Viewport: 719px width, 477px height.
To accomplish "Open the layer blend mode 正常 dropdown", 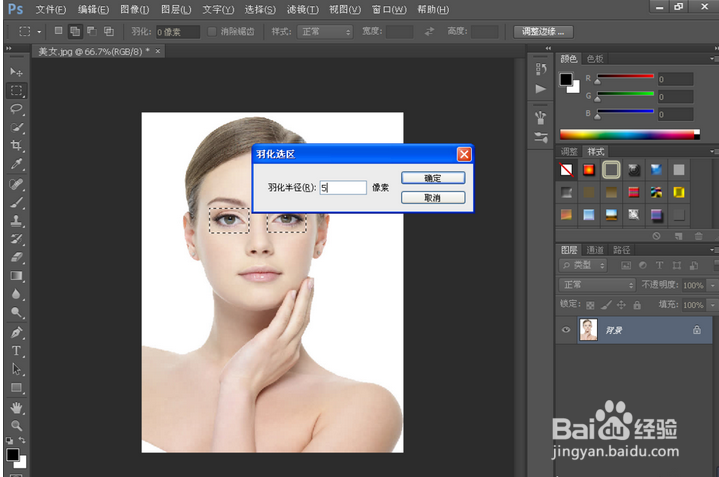I will click(x=596, y=285).
